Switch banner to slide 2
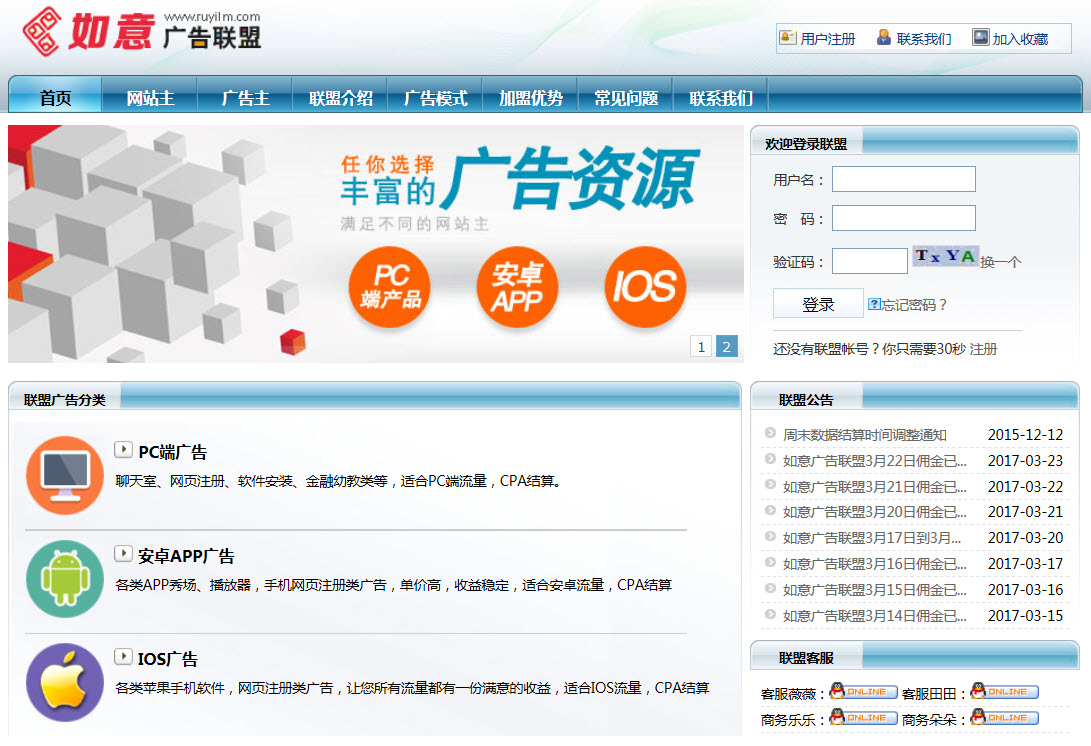This screenshot has width=1091, height=746. tap(727, 347)
